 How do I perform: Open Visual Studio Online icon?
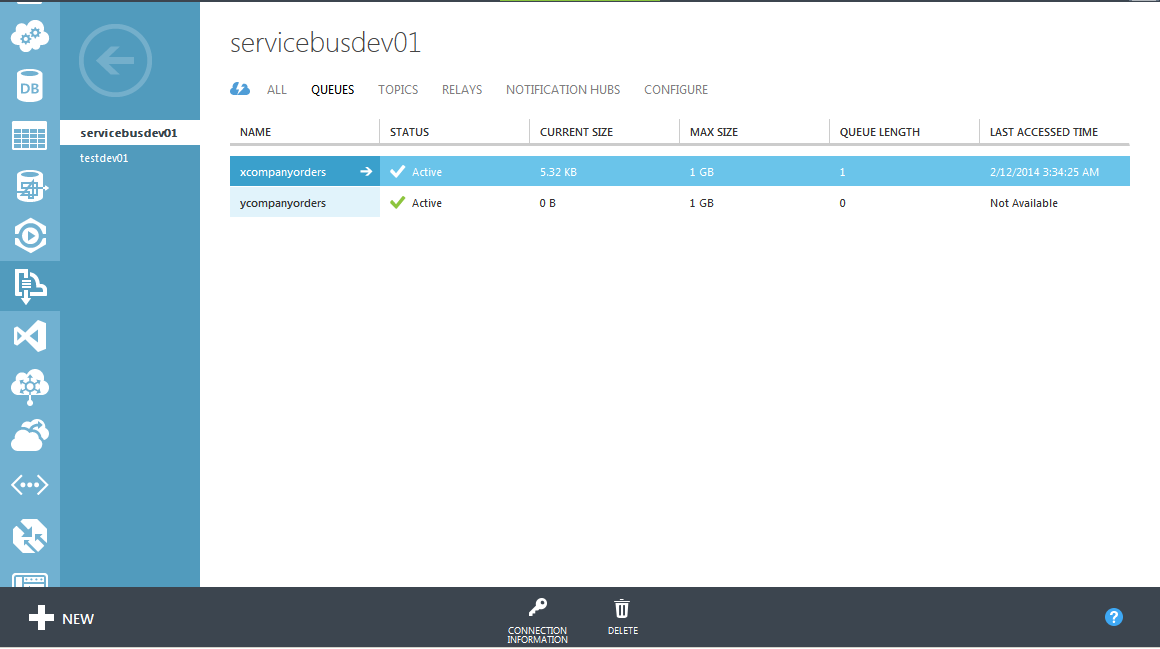coord(30,337)
